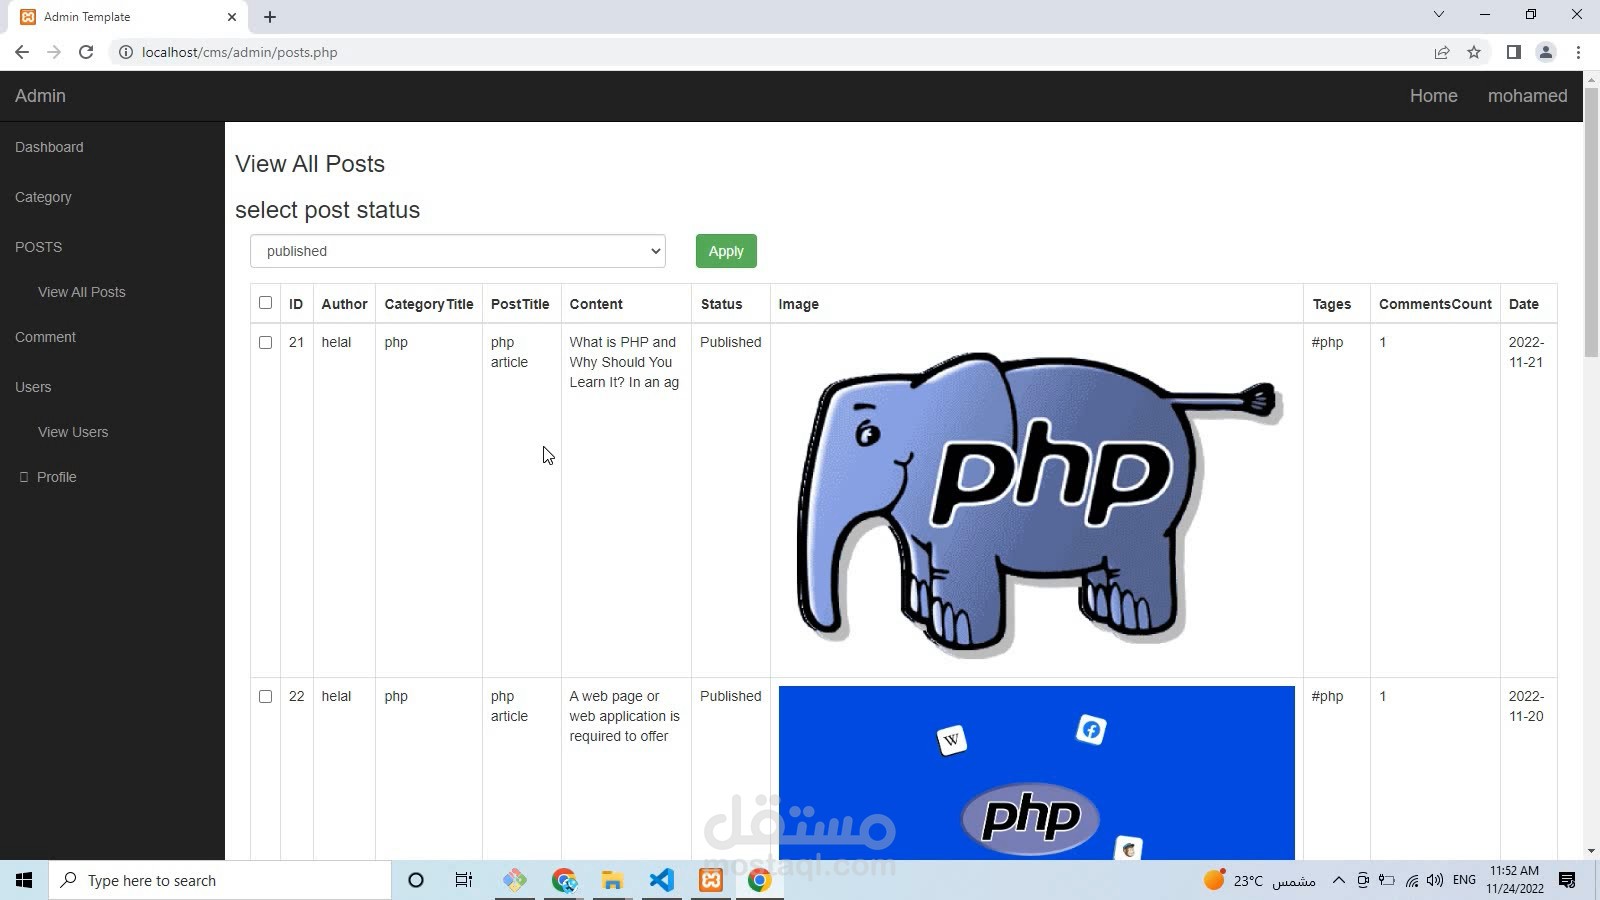Expand the POSTS sidebar section
The image size is (1600, 900).
38,247
